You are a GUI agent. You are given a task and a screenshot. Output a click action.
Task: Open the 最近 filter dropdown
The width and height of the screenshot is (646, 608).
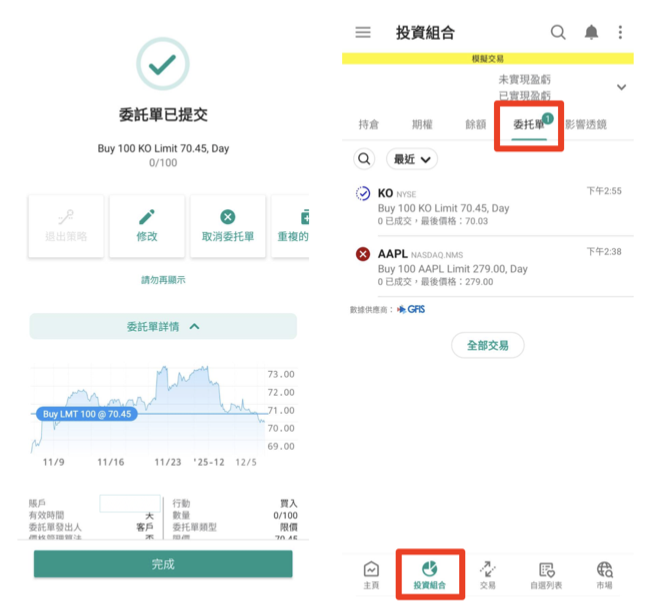[x=412, y=159]
